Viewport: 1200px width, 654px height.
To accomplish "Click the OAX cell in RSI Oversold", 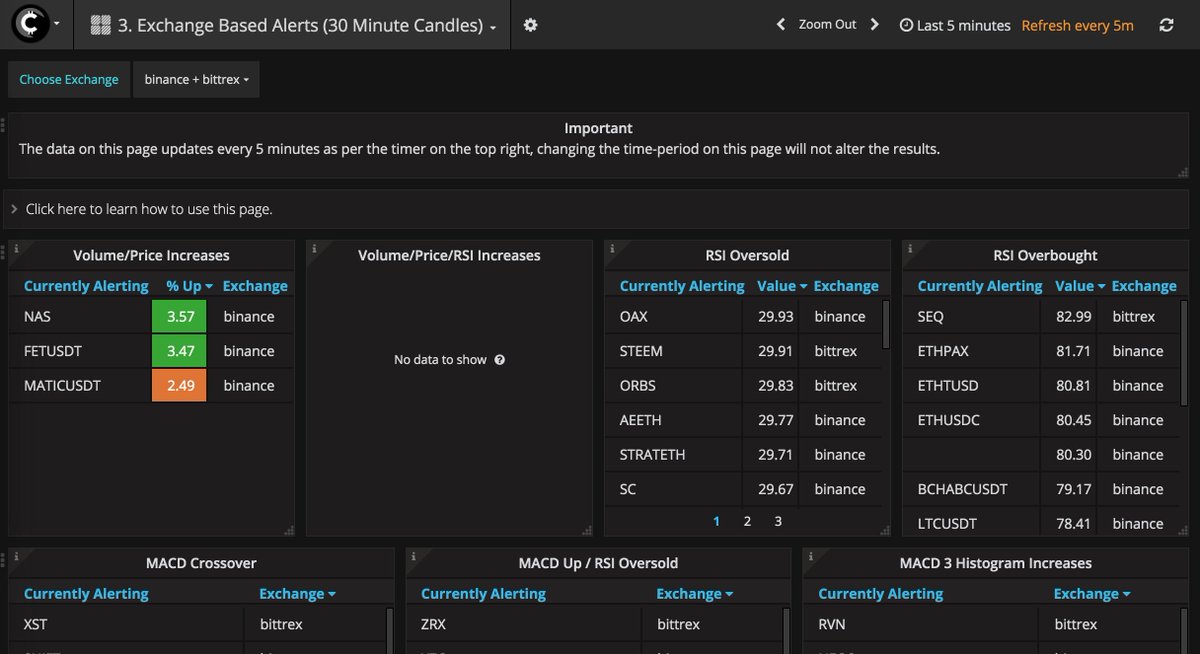I will [676, 317].
